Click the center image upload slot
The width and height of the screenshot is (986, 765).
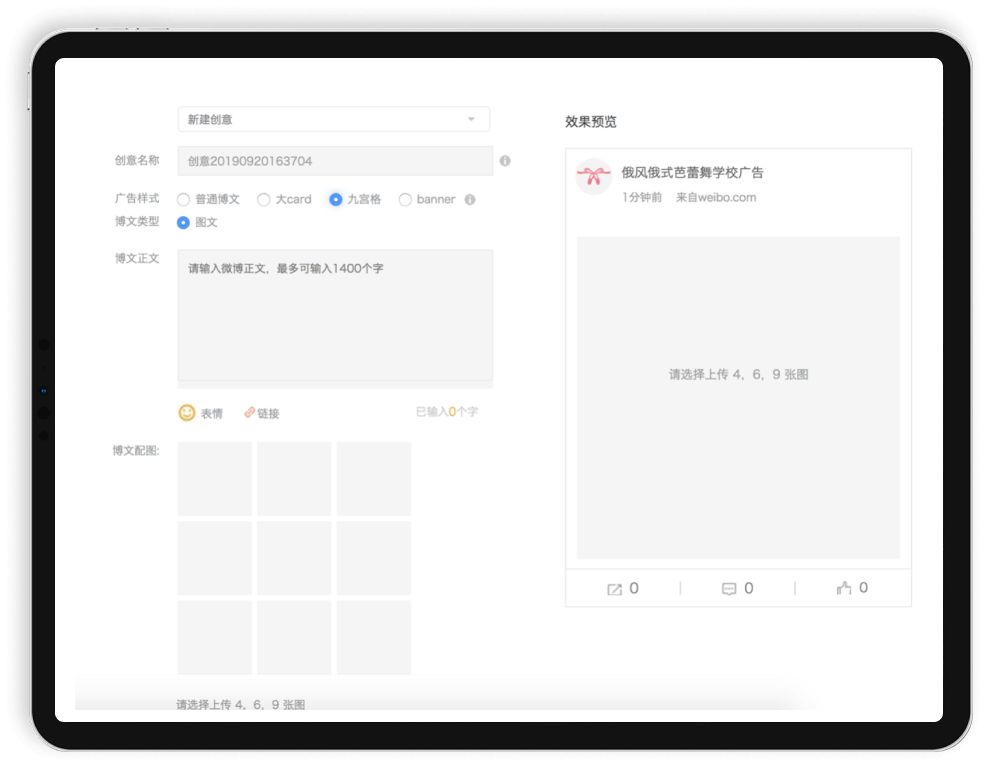click(x=294, y=558)
